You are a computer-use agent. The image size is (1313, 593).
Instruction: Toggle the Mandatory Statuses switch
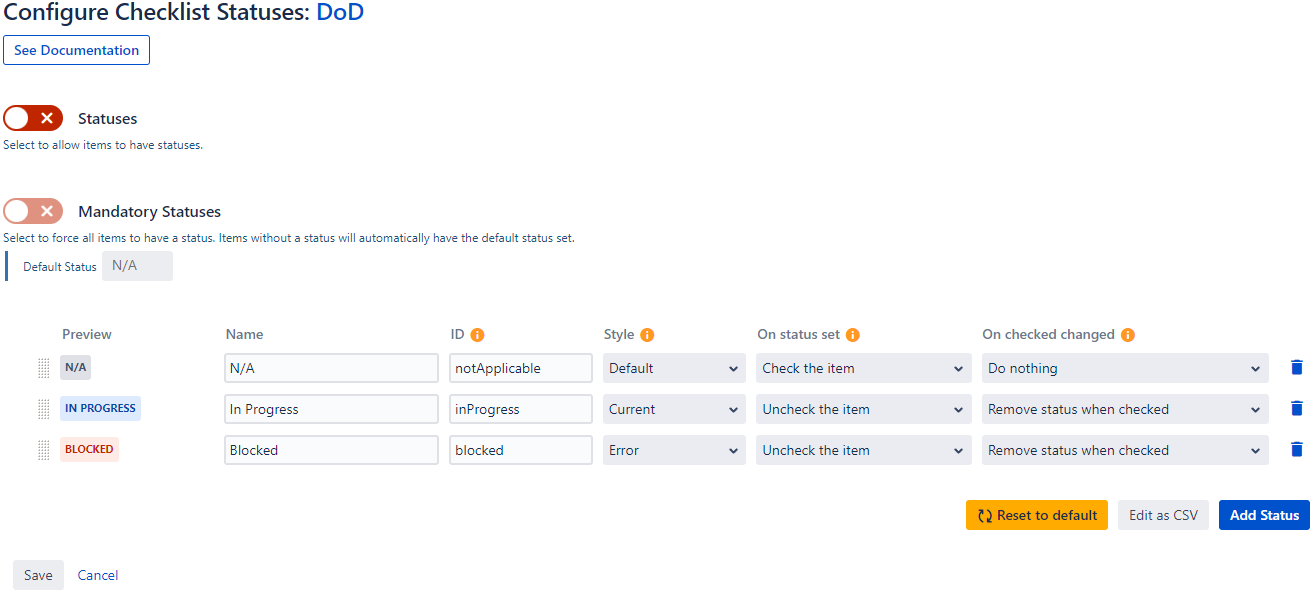click(33, 211)
